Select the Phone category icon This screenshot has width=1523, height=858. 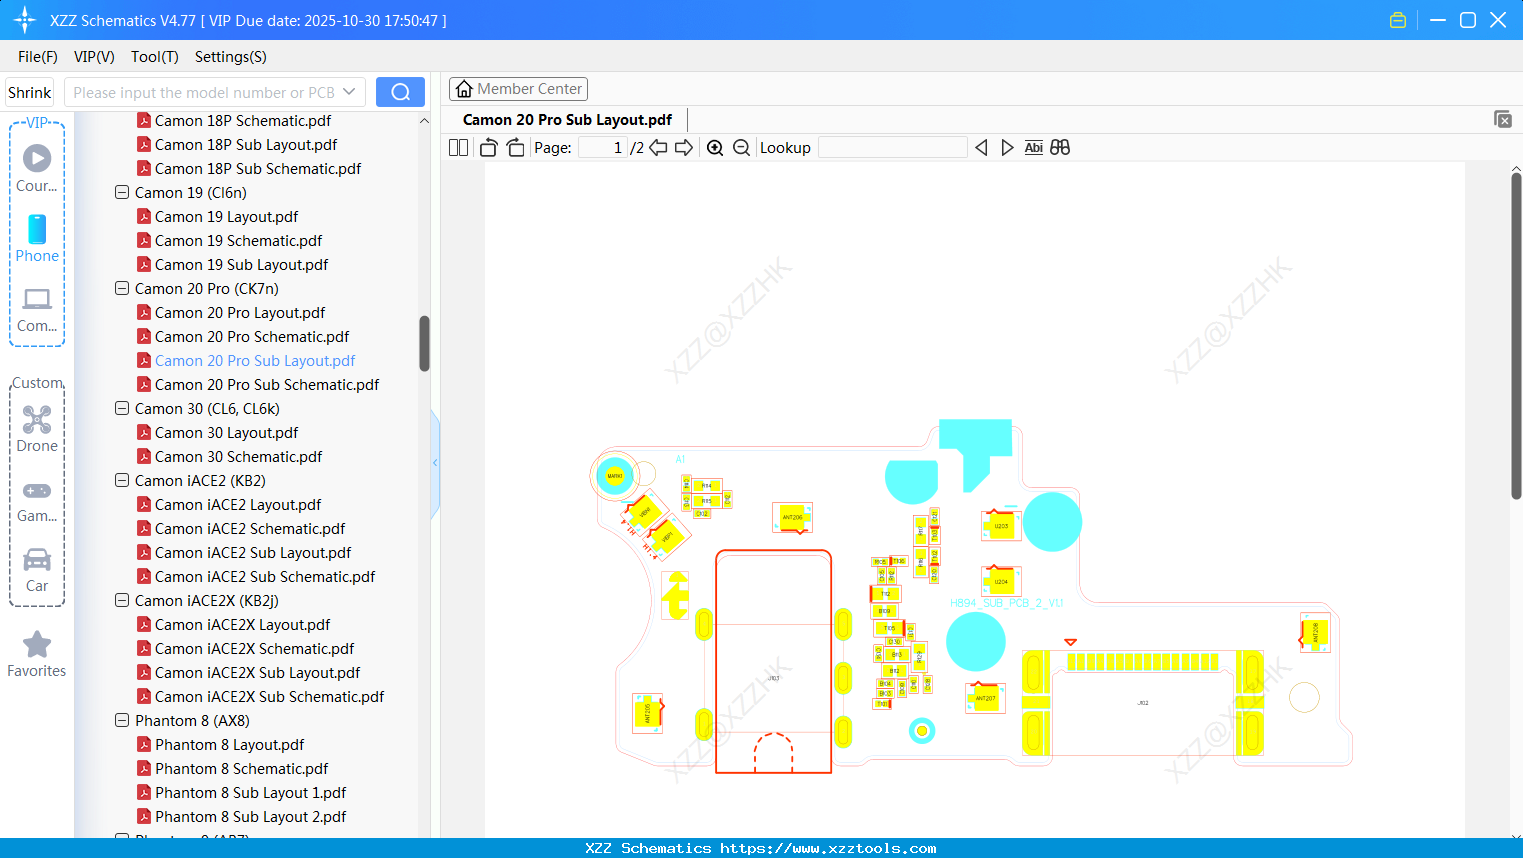click(x=37, y=239)
